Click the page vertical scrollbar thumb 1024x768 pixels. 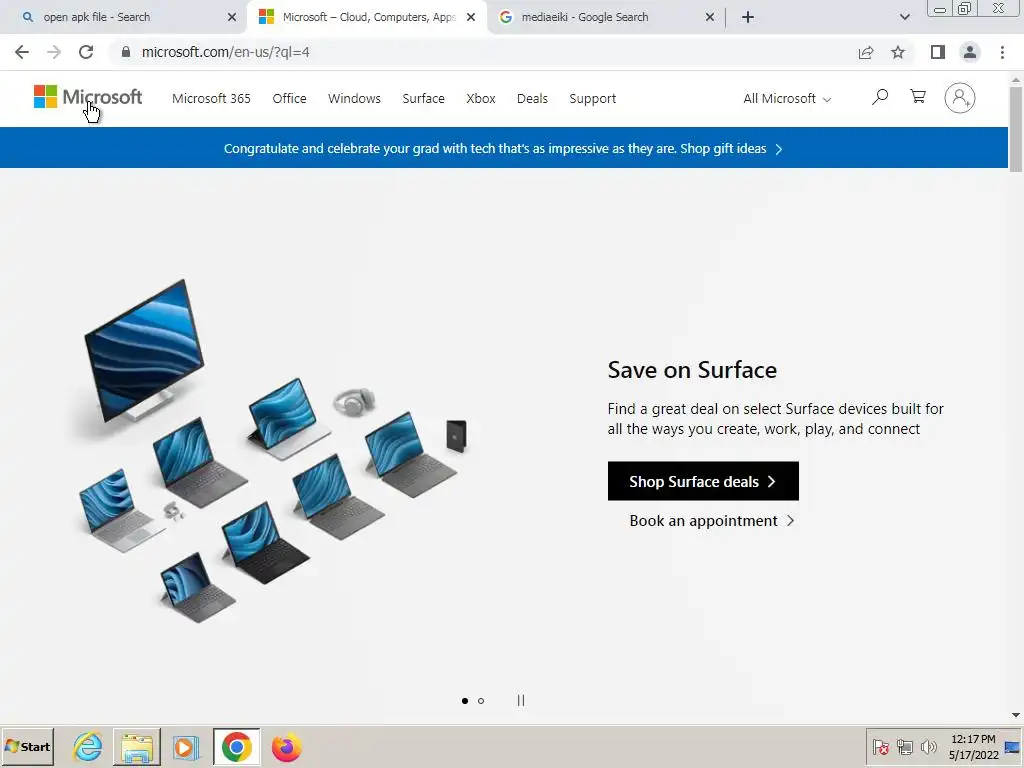tap(1016, 129)
